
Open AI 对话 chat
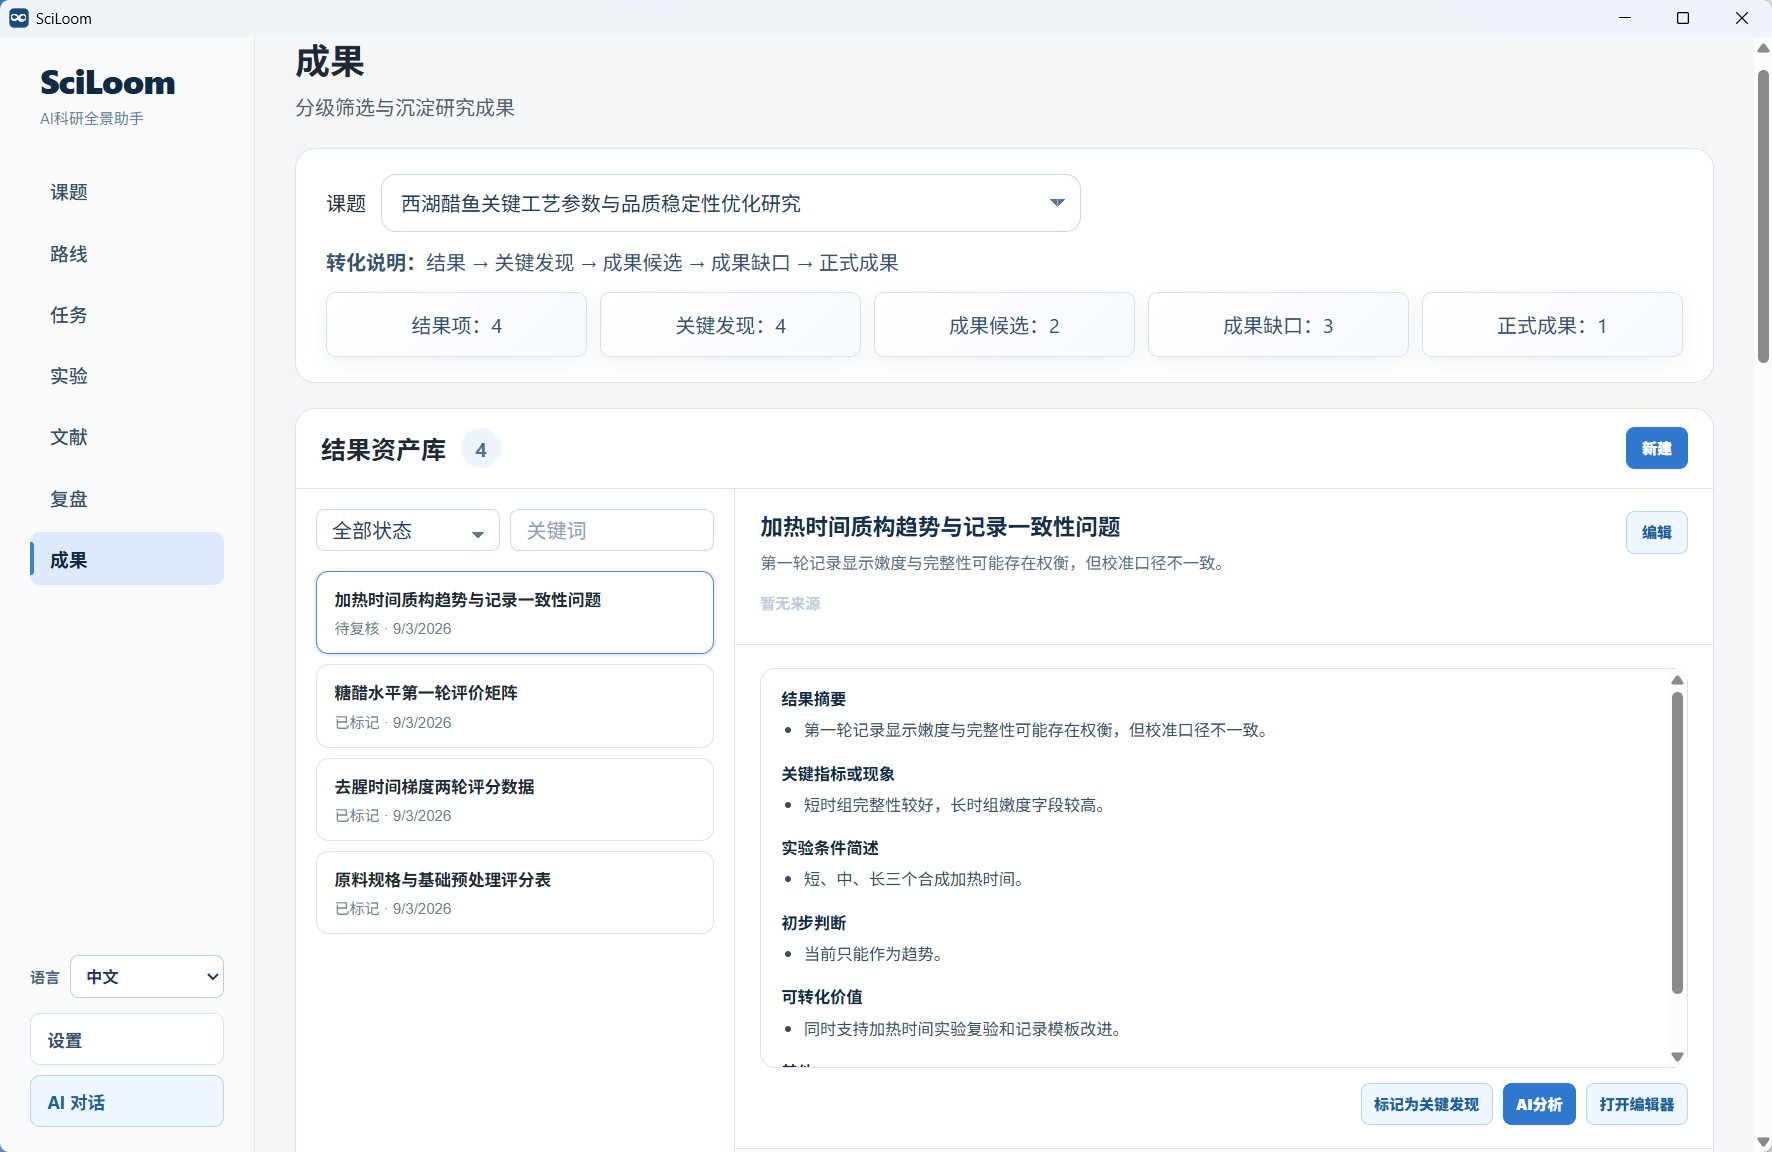(127, 1102)
